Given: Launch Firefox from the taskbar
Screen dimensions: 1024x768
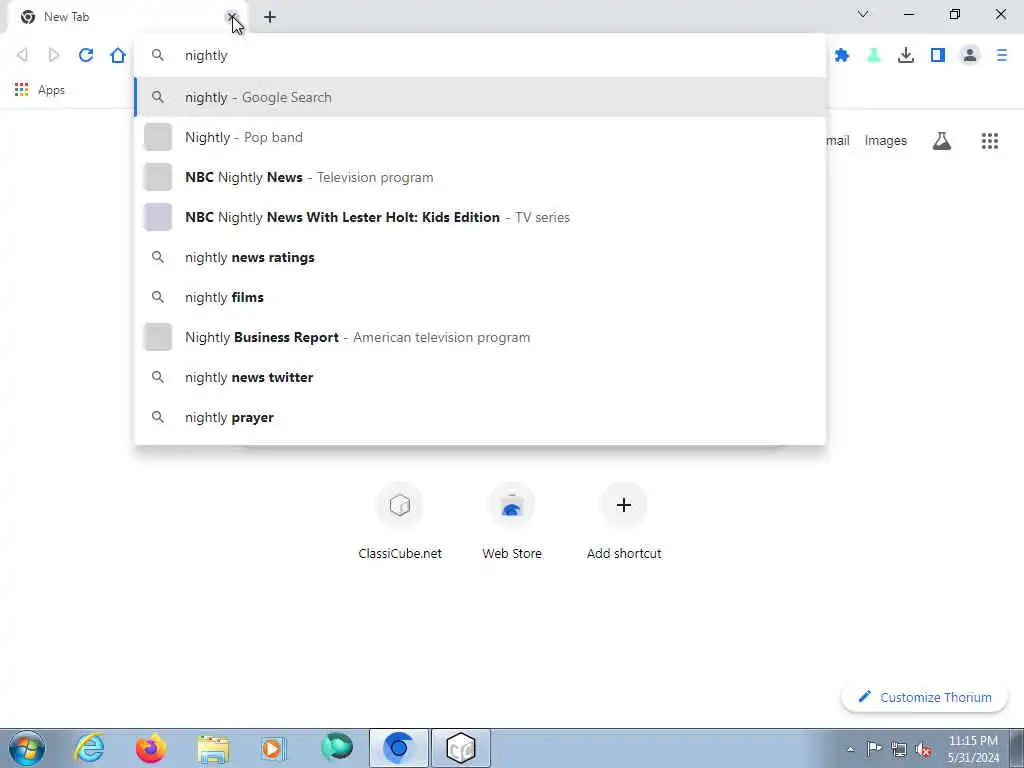Looking at the screenshot, I should [x=151, y=748].
